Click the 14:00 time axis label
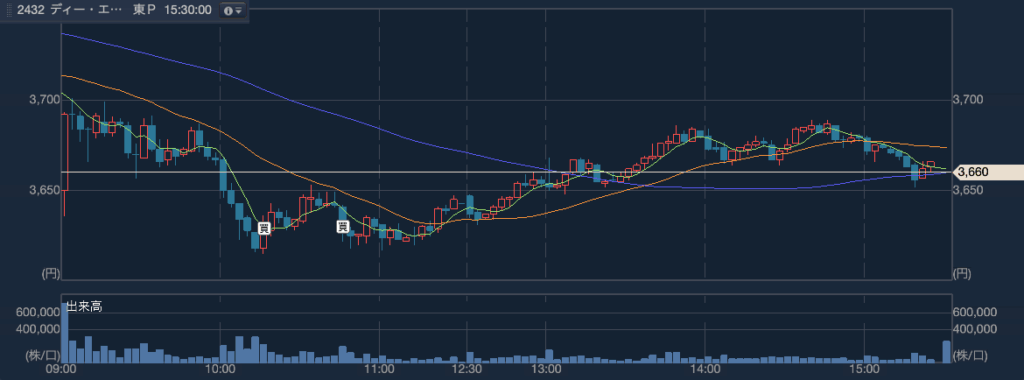Viewport: 1024px width, 380px height. [x=705, y=370]
